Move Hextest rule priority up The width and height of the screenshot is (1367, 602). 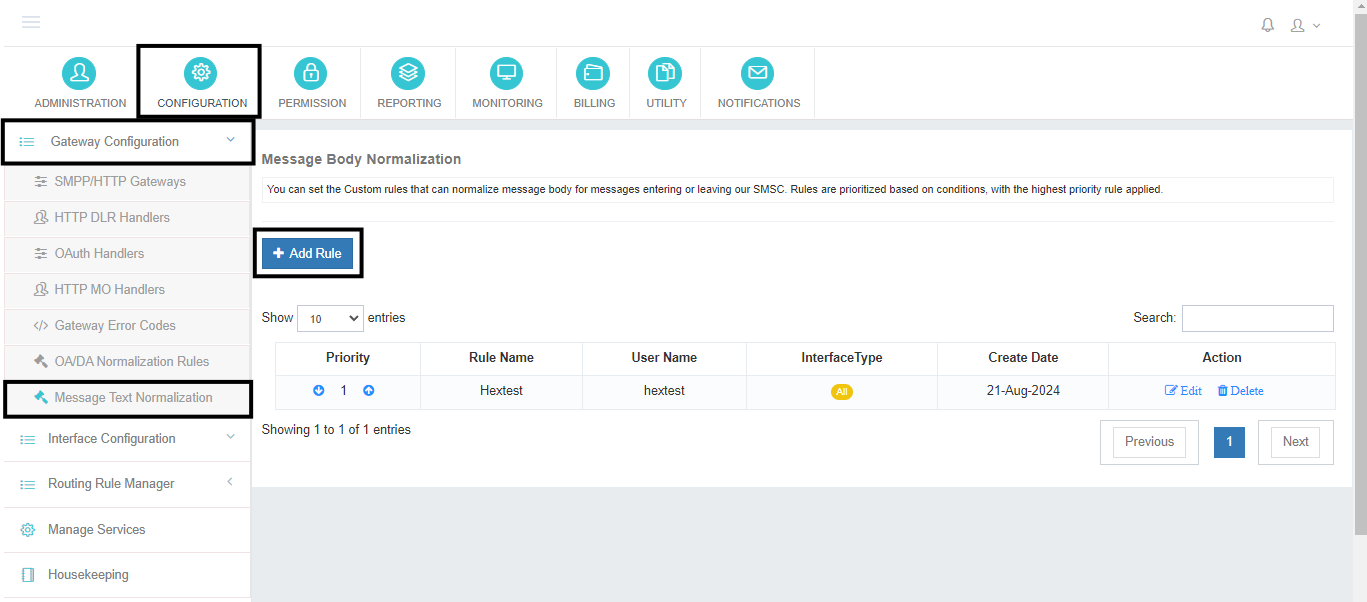(x=368, y=390)
